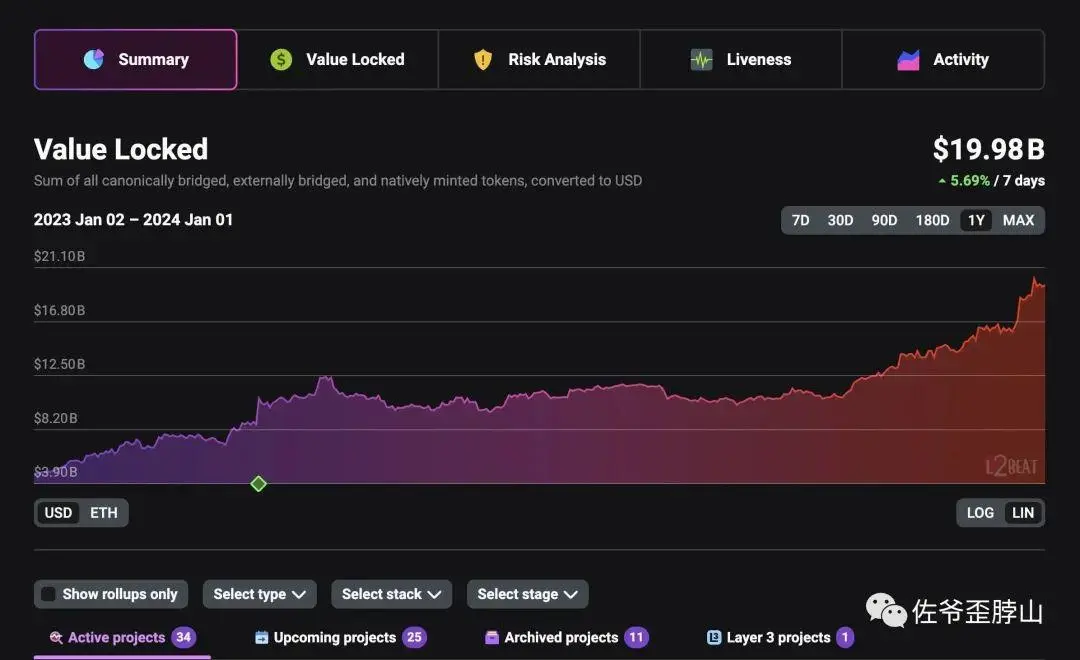The image size is (1080, 660).
Task: Click the Activity chart icon
Action: click(908, 60)
